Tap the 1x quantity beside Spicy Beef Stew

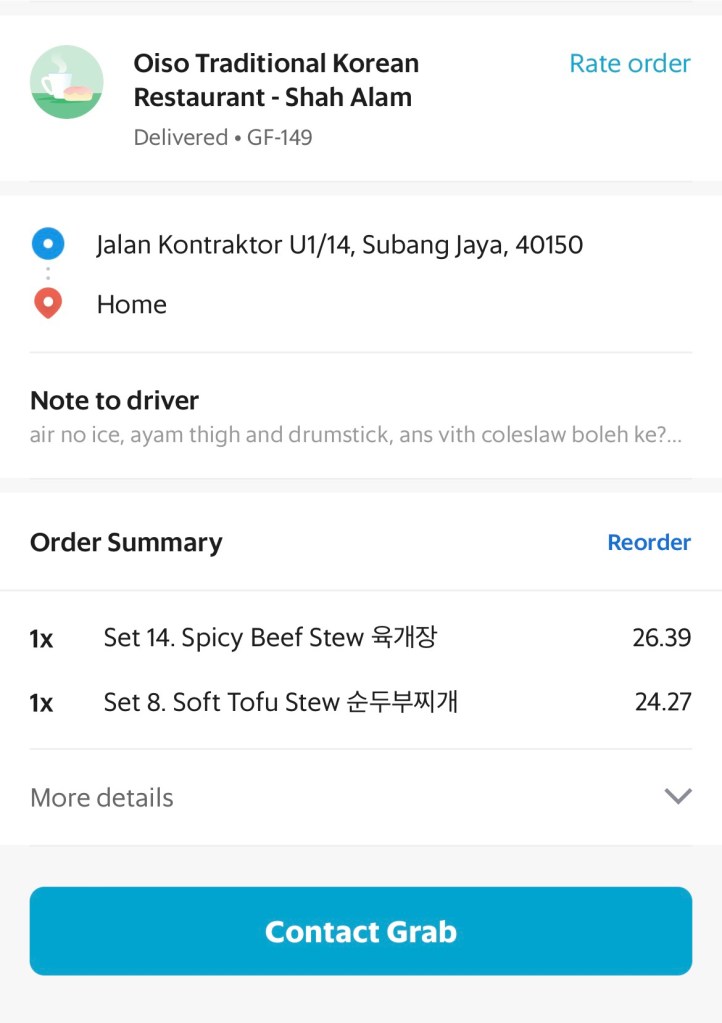[41, 639]
